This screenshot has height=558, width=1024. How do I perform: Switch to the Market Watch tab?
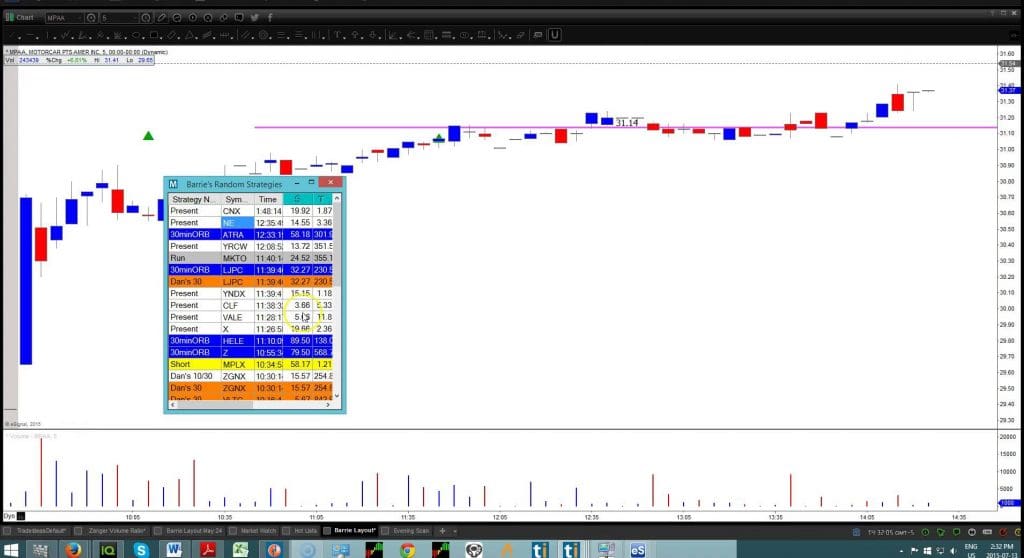point(259,531)
